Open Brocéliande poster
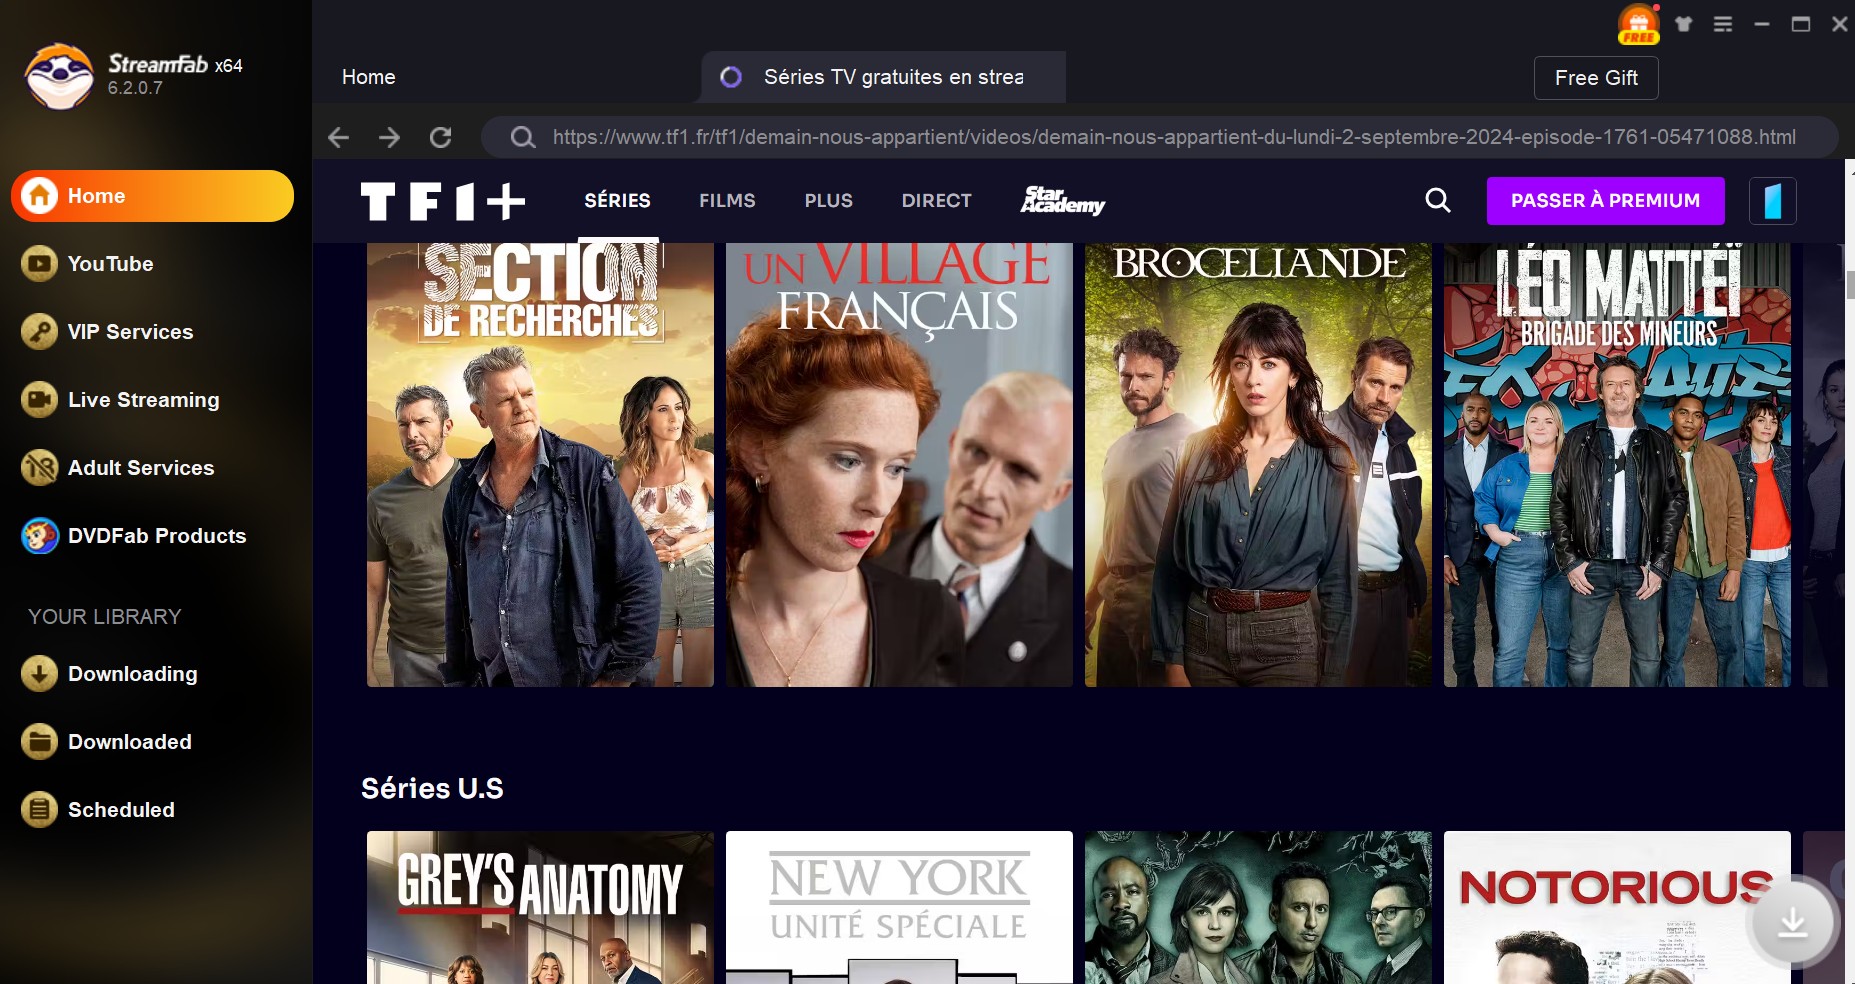The height and width of the screenshot is (984, 1855). pos(1258,464)
